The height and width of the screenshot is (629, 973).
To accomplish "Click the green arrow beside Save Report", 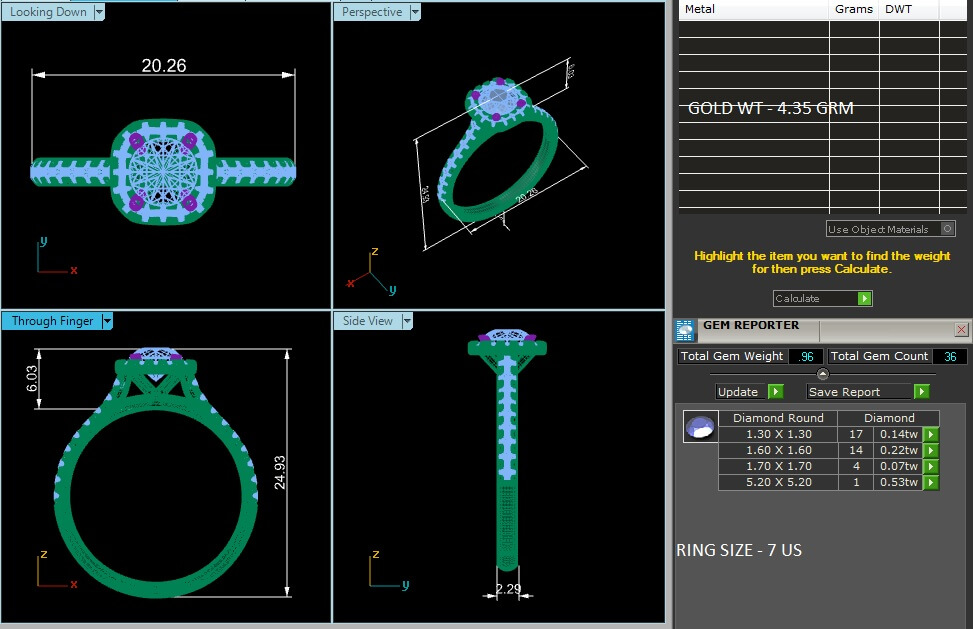I will click(x=921, y=392).
